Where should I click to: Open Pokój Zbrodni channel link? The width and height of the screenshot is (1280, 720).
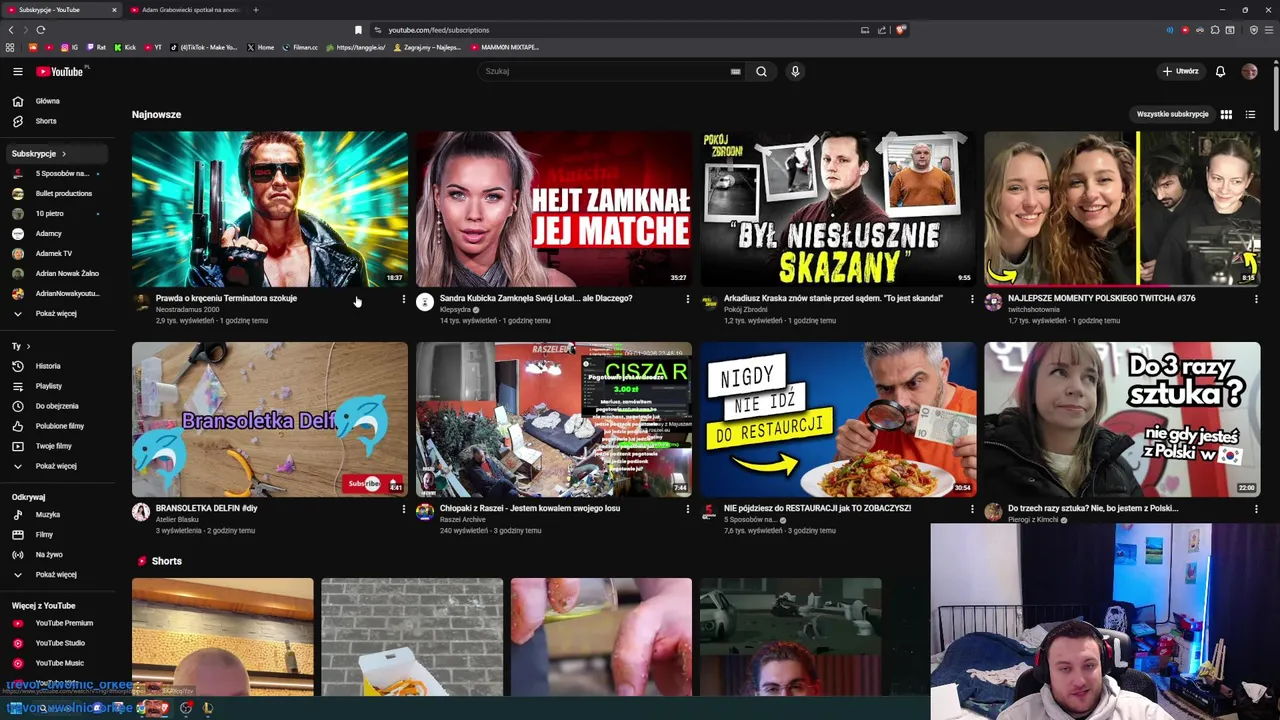click(745, 310)
